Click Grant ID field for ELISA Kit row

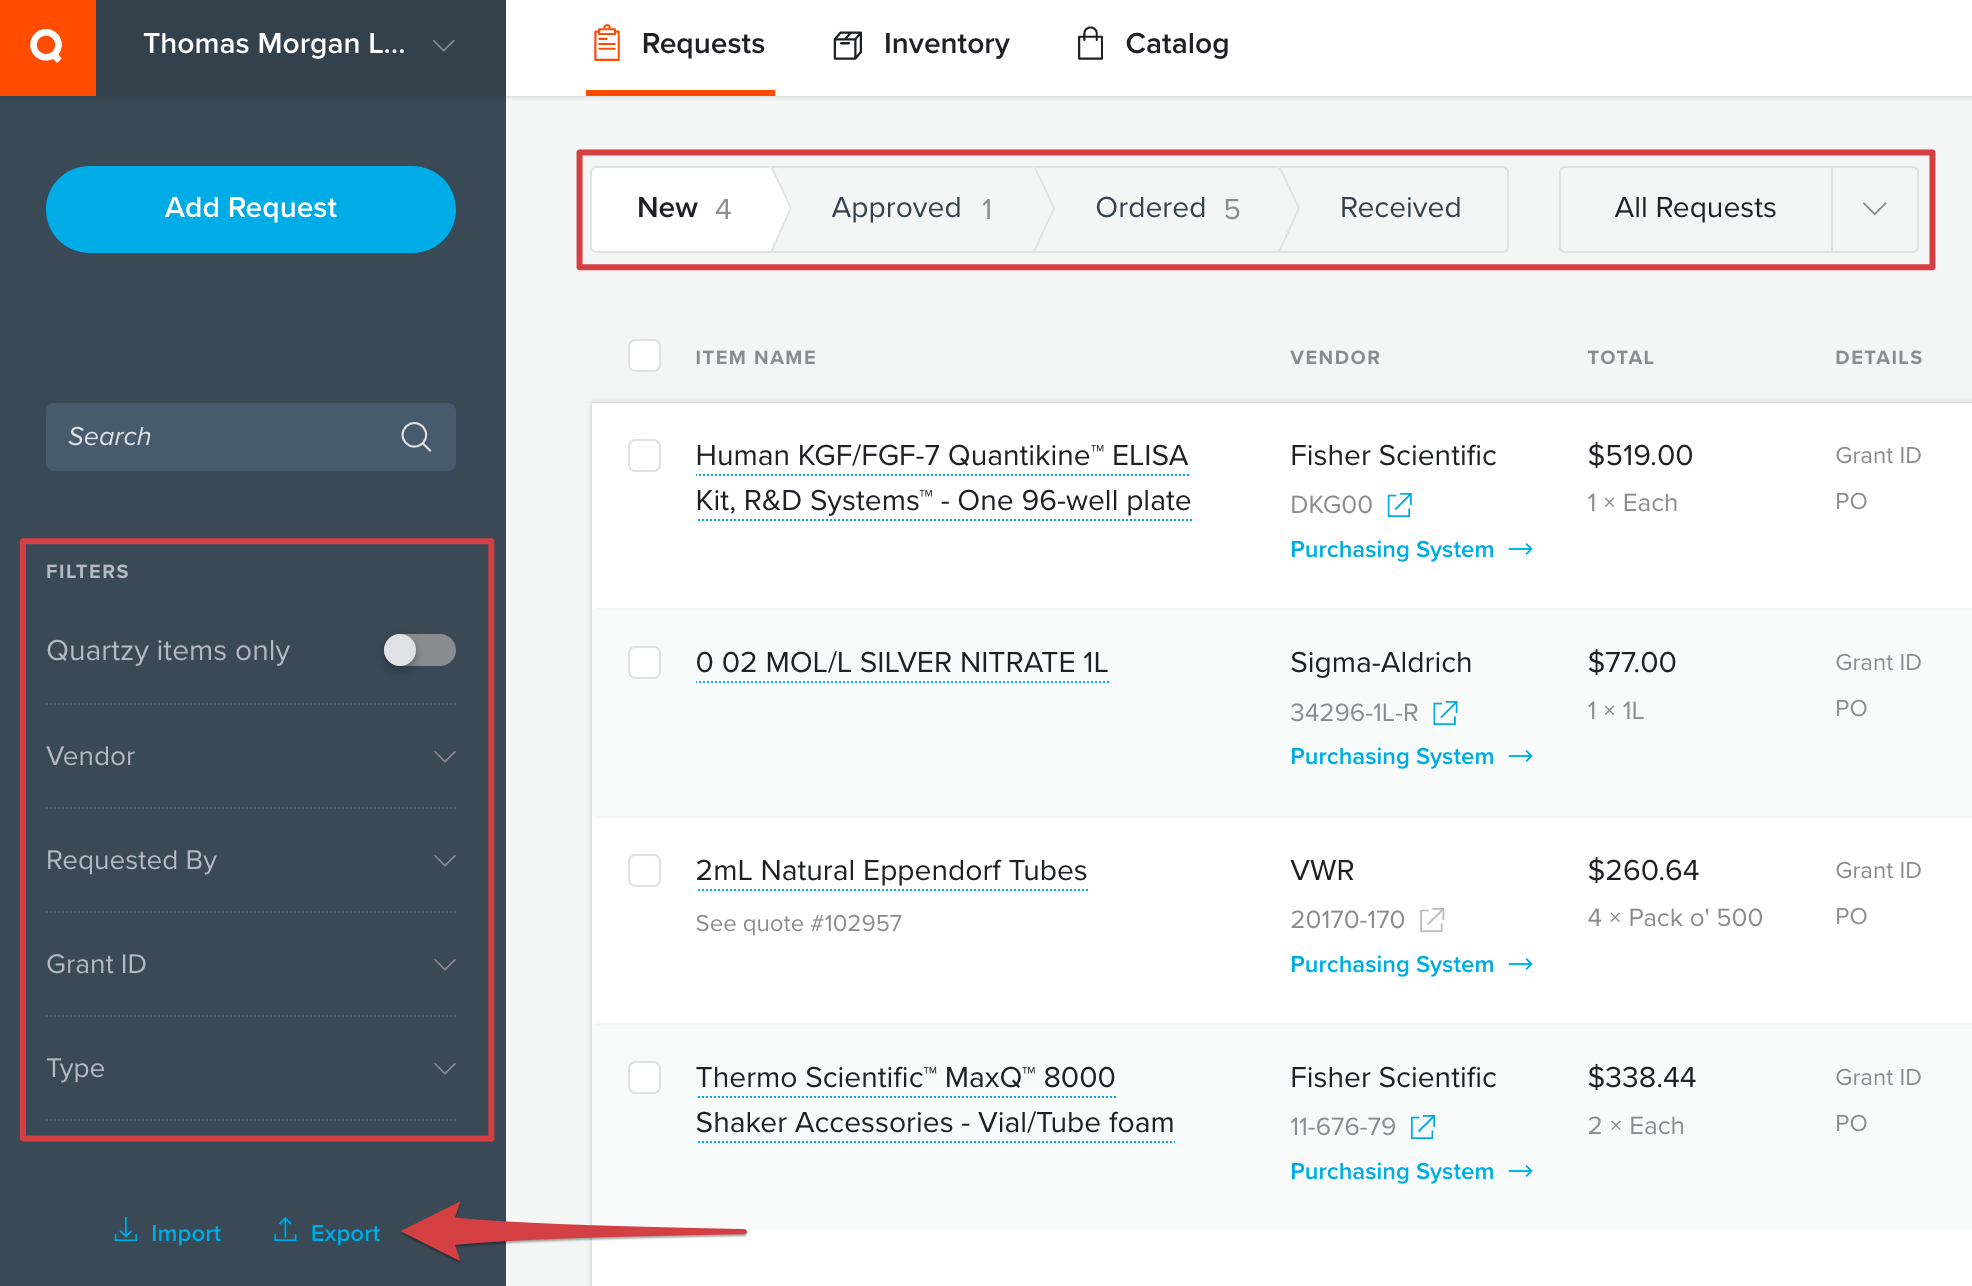(x=1878, y=455)
